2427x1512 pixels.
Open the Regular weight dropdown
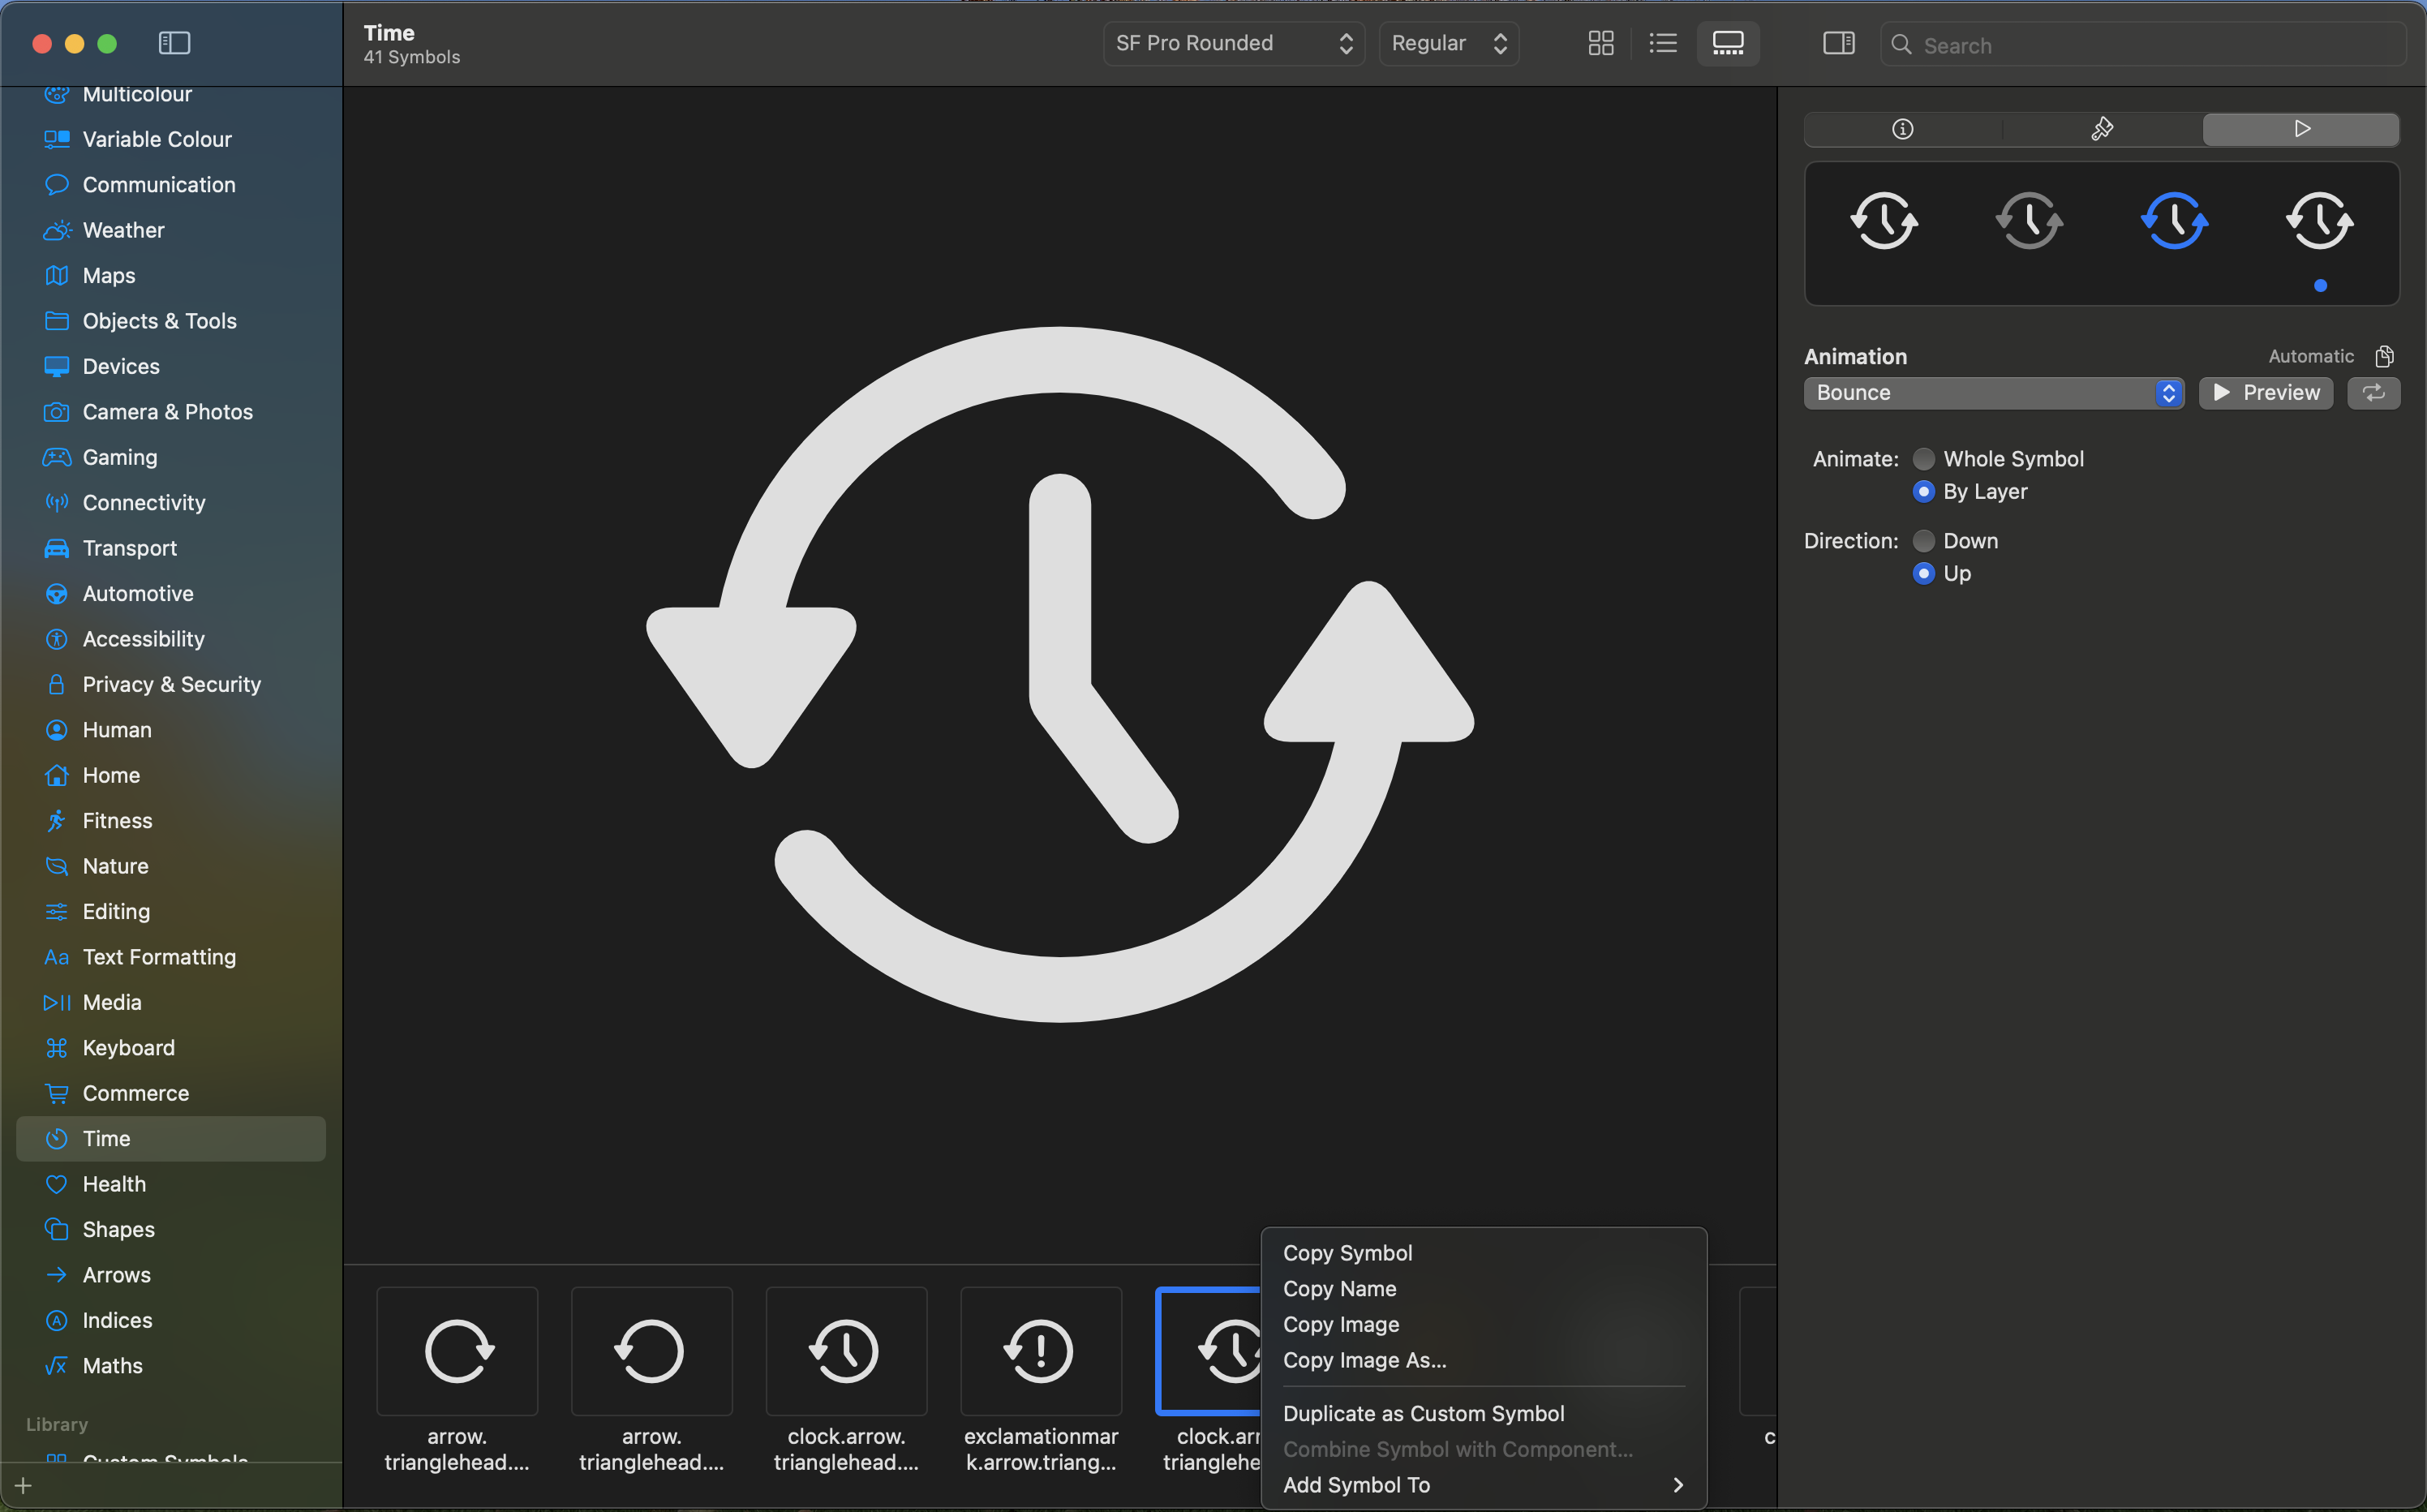pos(1448,43)
